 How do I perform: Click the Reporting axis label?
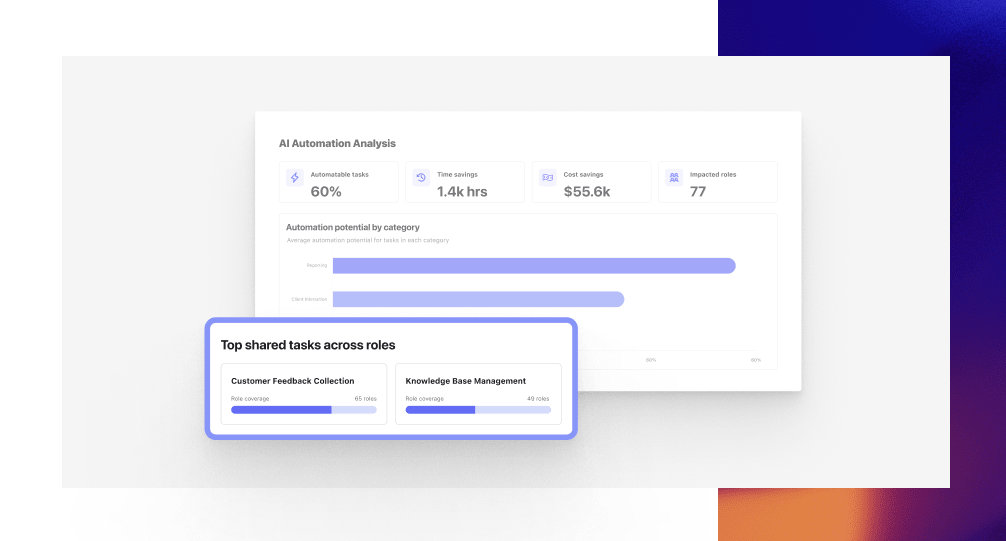[x=317, y=265]
